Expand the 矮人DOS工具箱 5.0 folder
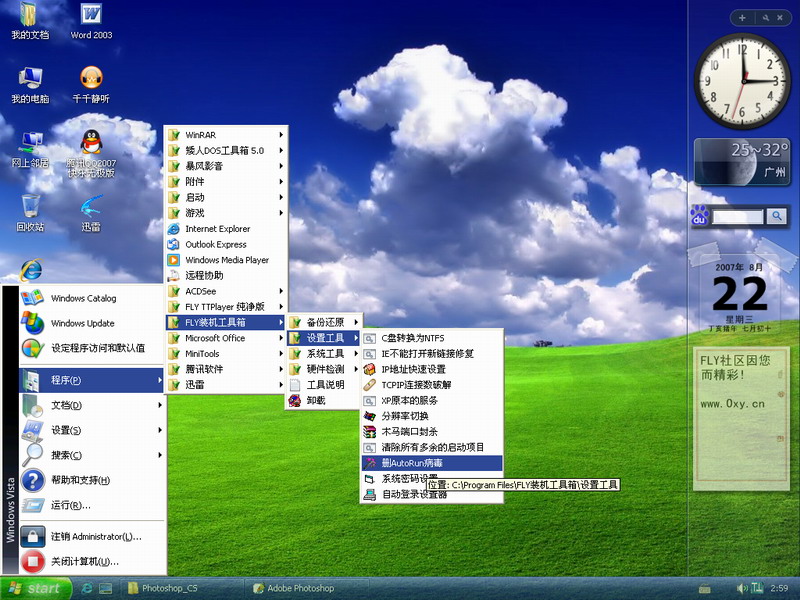Screen dimensions: 800x600 click(x=226, y=151)
